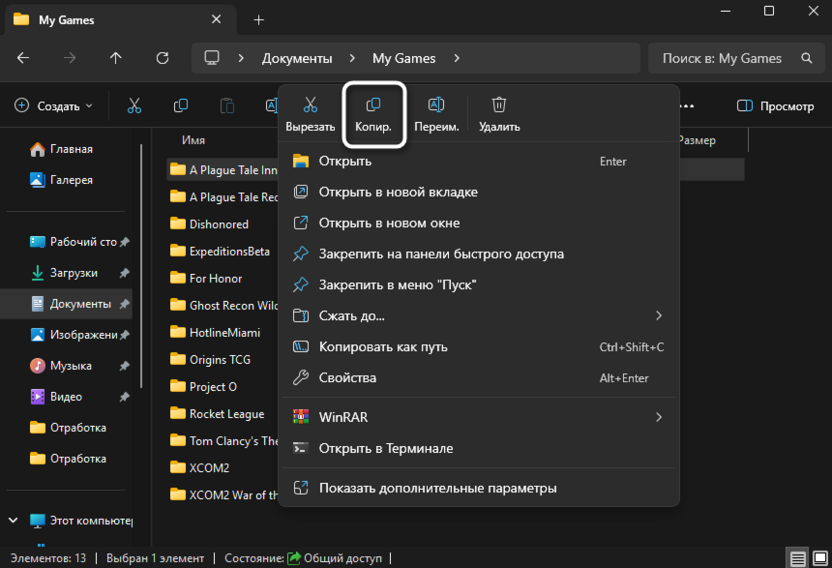Click the search magnifier icon
The width and height of the screenshot is (832, 568).
click(807, 58)
